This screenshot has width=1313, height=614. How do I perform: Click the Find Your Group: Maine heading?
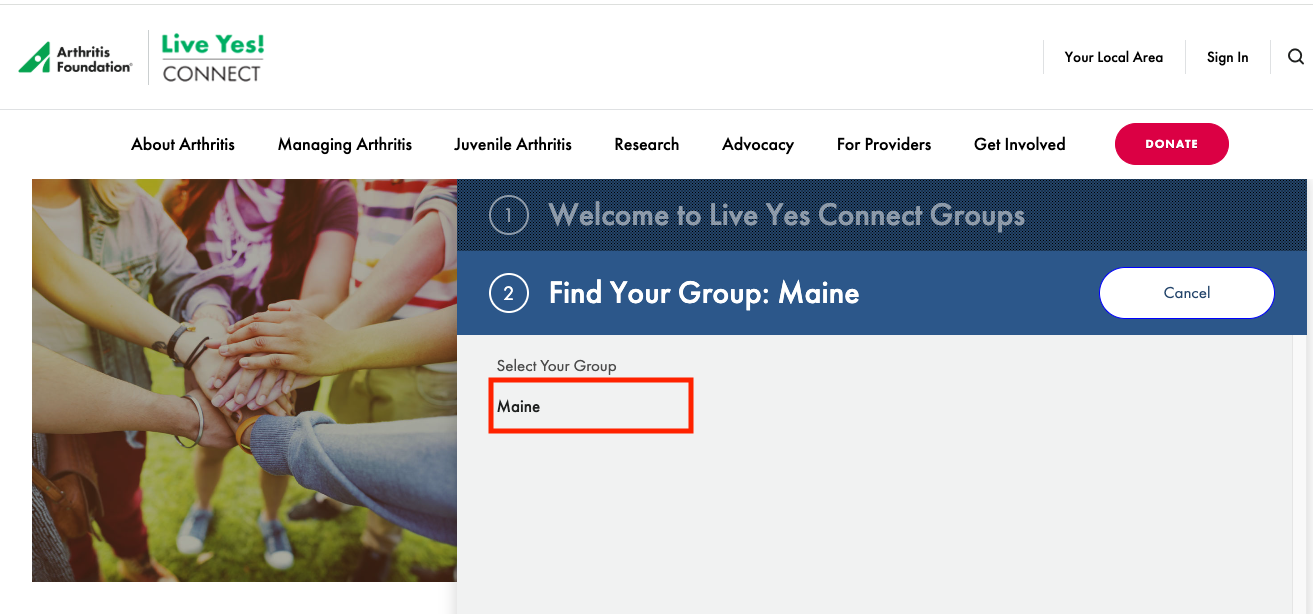pyautogui.click(x=704, y=293)
